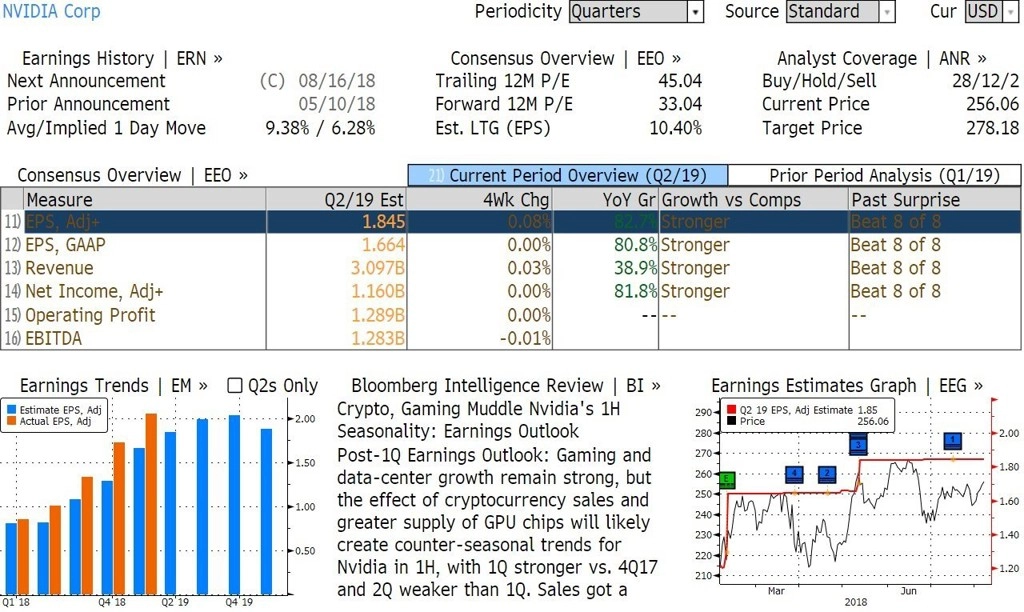Click the Current Price value 256.06
1024x612 pixels.
click(992, 105)
